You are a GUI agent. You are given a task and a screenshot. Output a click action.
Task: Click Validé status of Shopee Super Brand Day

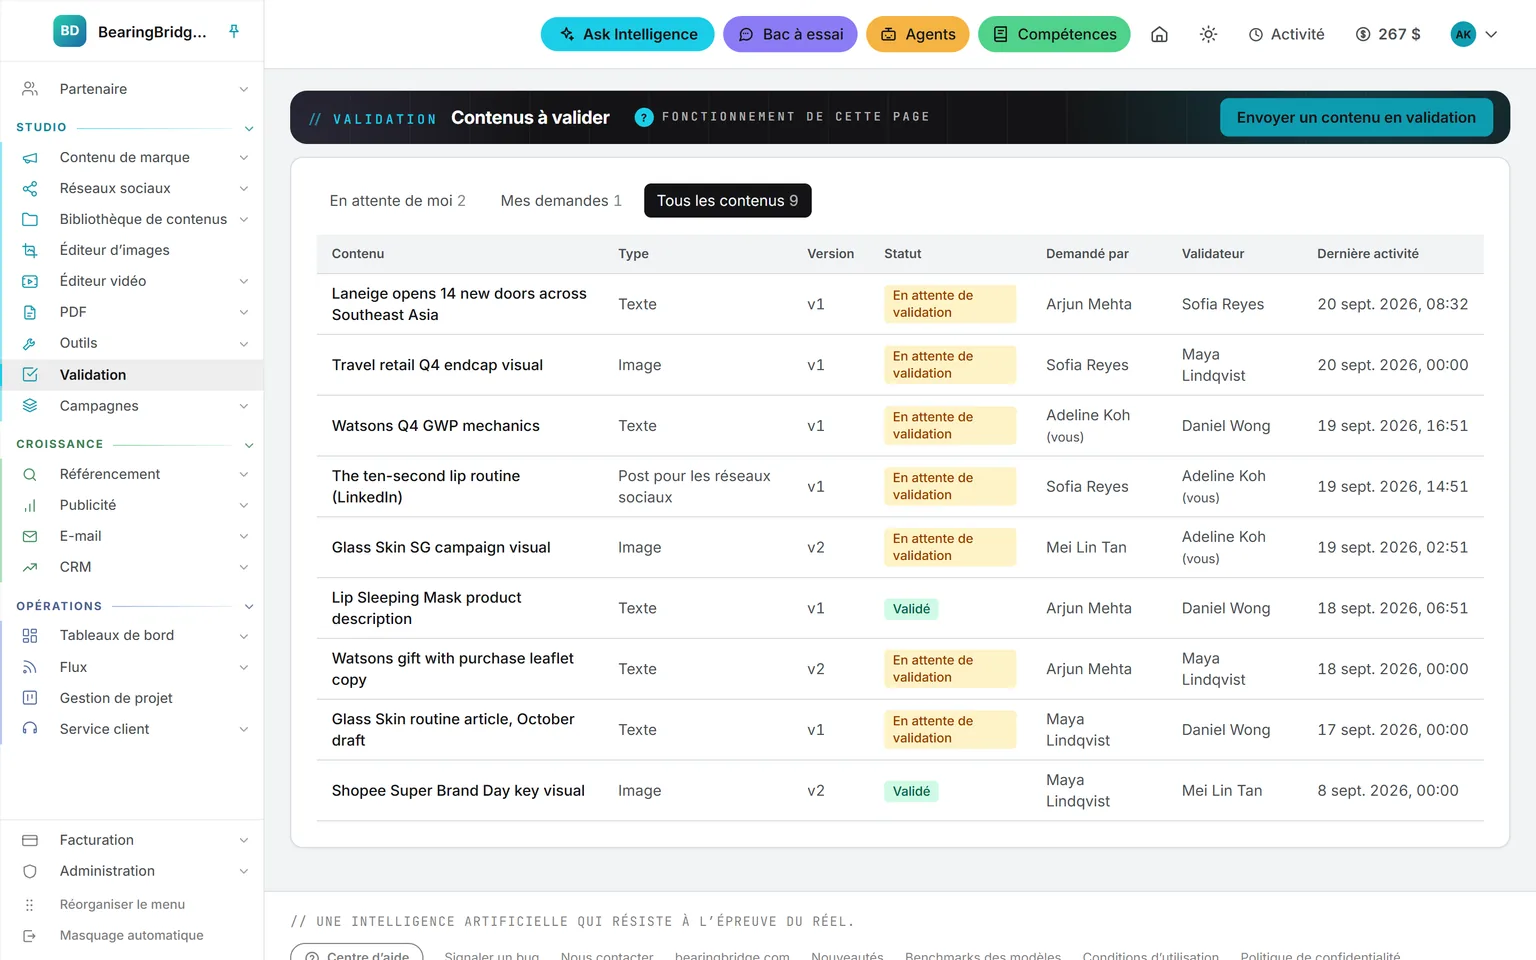tap(911, 792)
